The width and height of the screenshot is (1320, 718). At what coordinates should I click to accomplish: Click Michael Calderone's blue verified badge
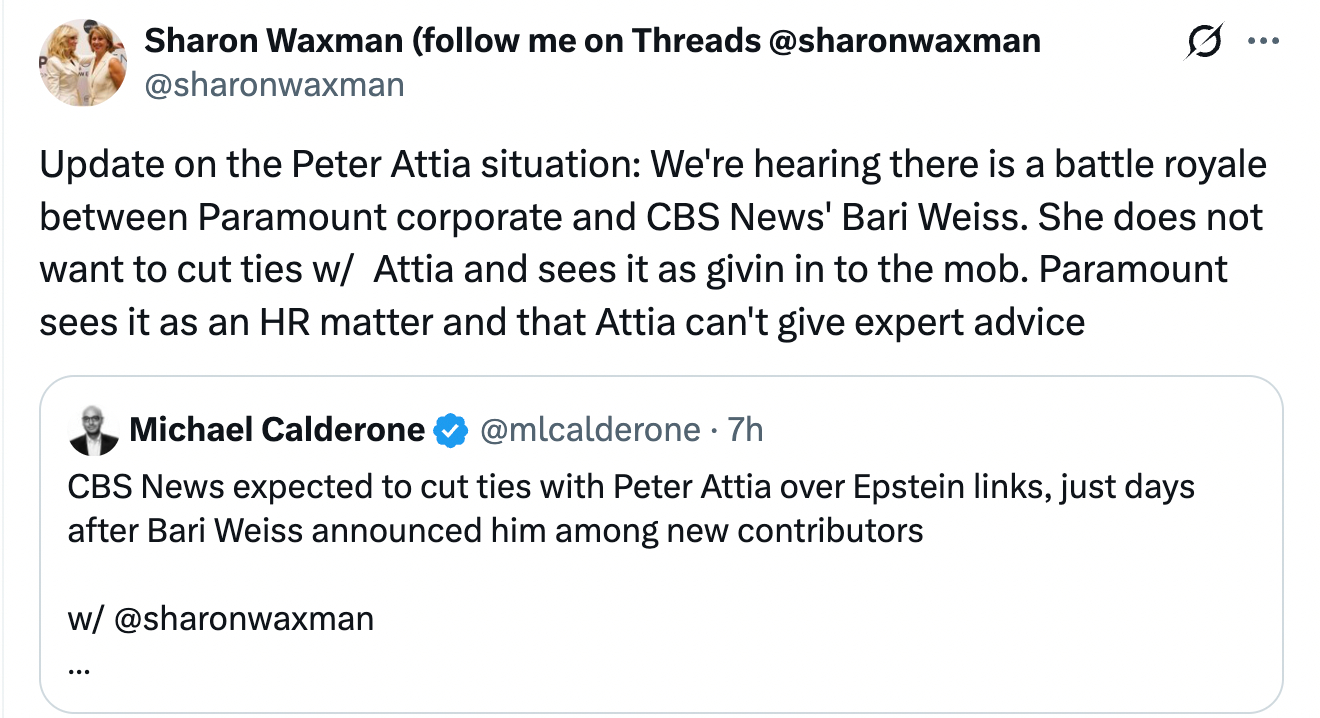pos(451,431)
